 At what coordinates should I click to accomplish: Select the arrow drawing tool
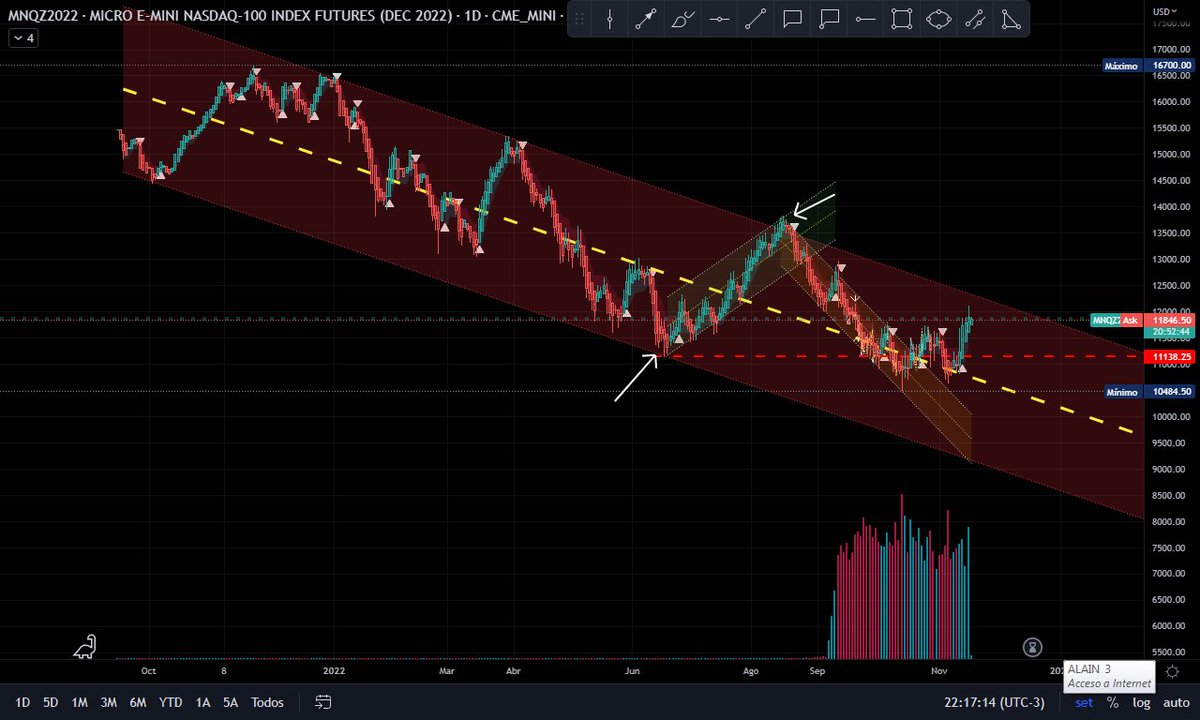click(646, 19)
